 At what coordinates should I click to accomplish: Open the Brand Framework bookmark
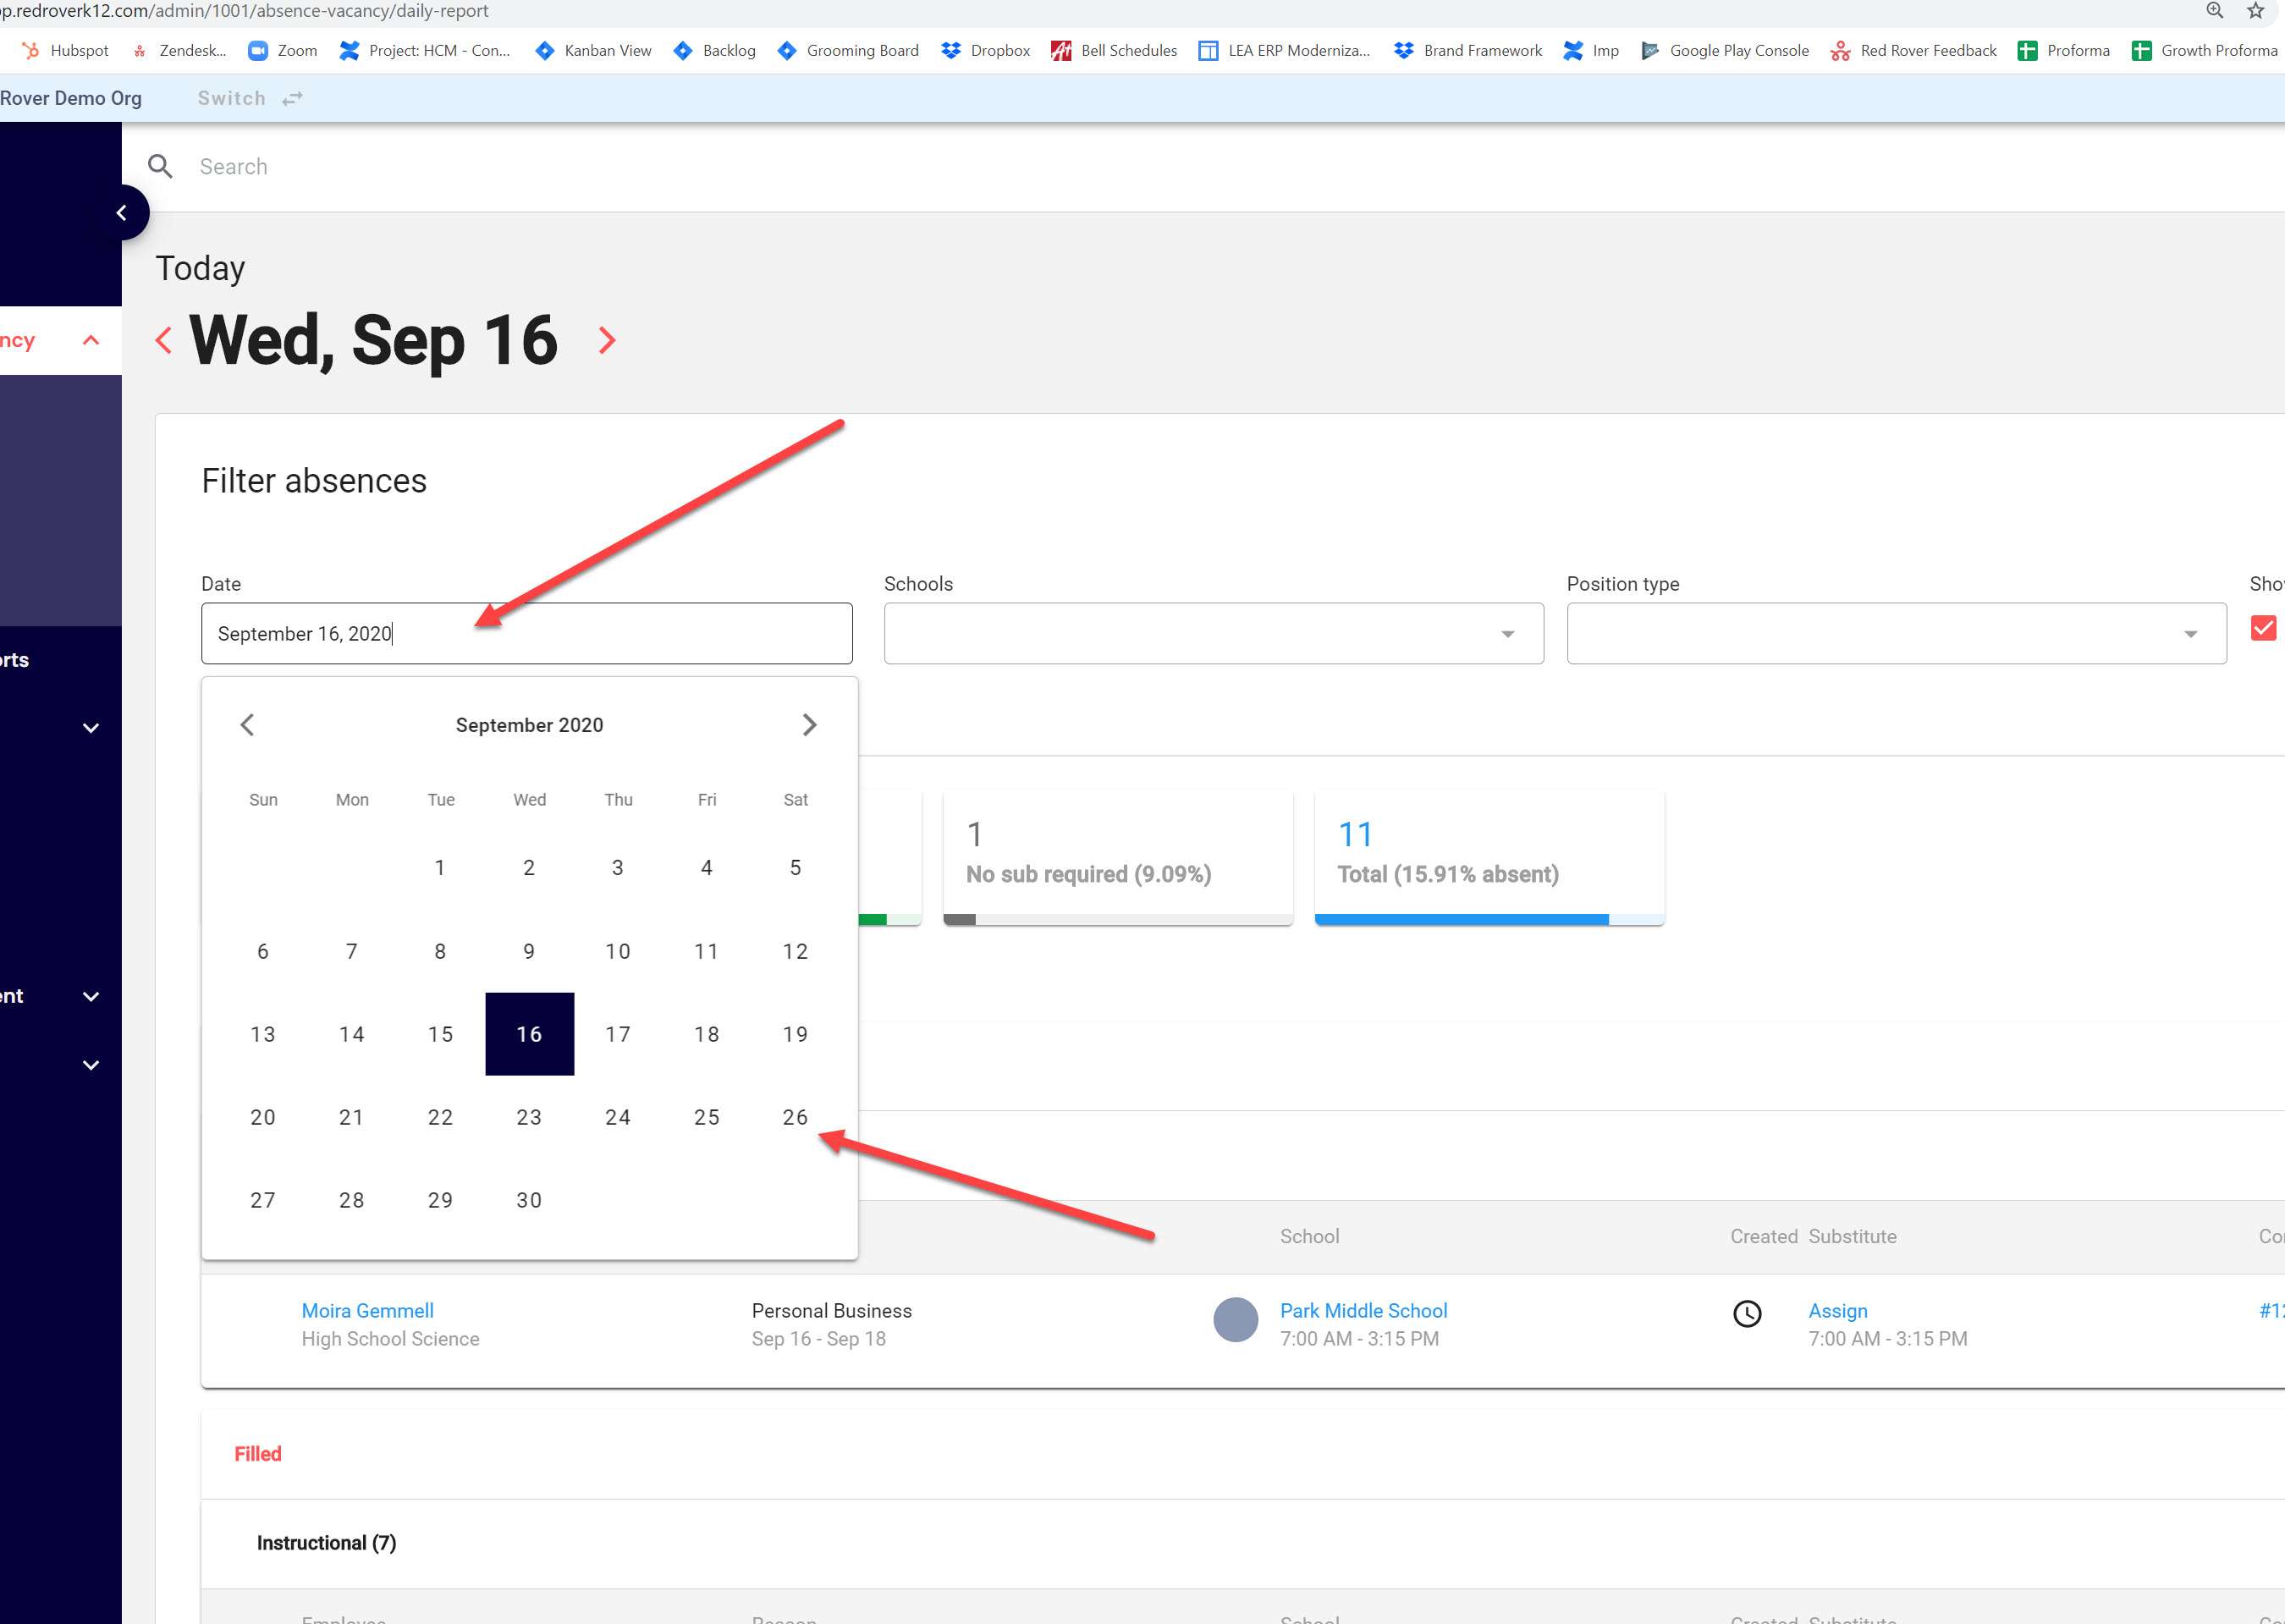[1468, 50]
